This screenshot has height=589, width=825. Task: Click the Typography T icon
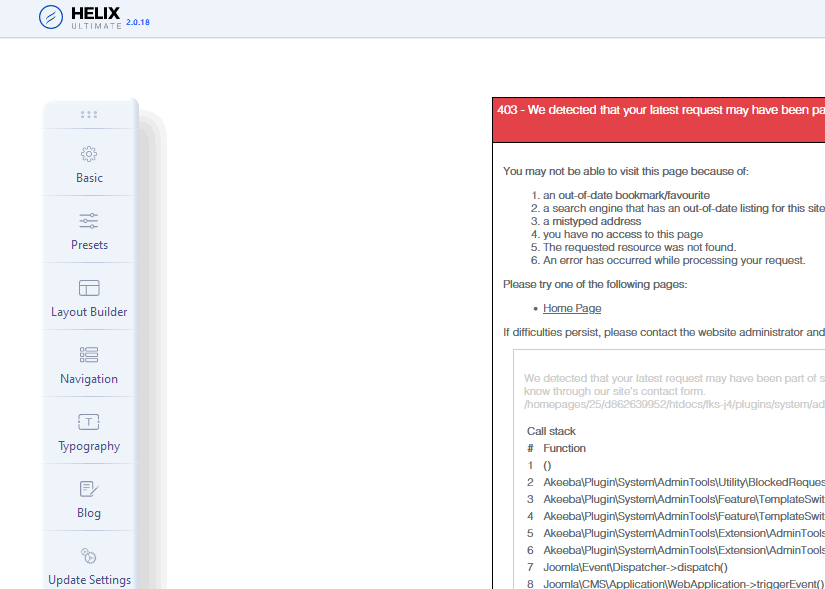[x=89, y=422]
